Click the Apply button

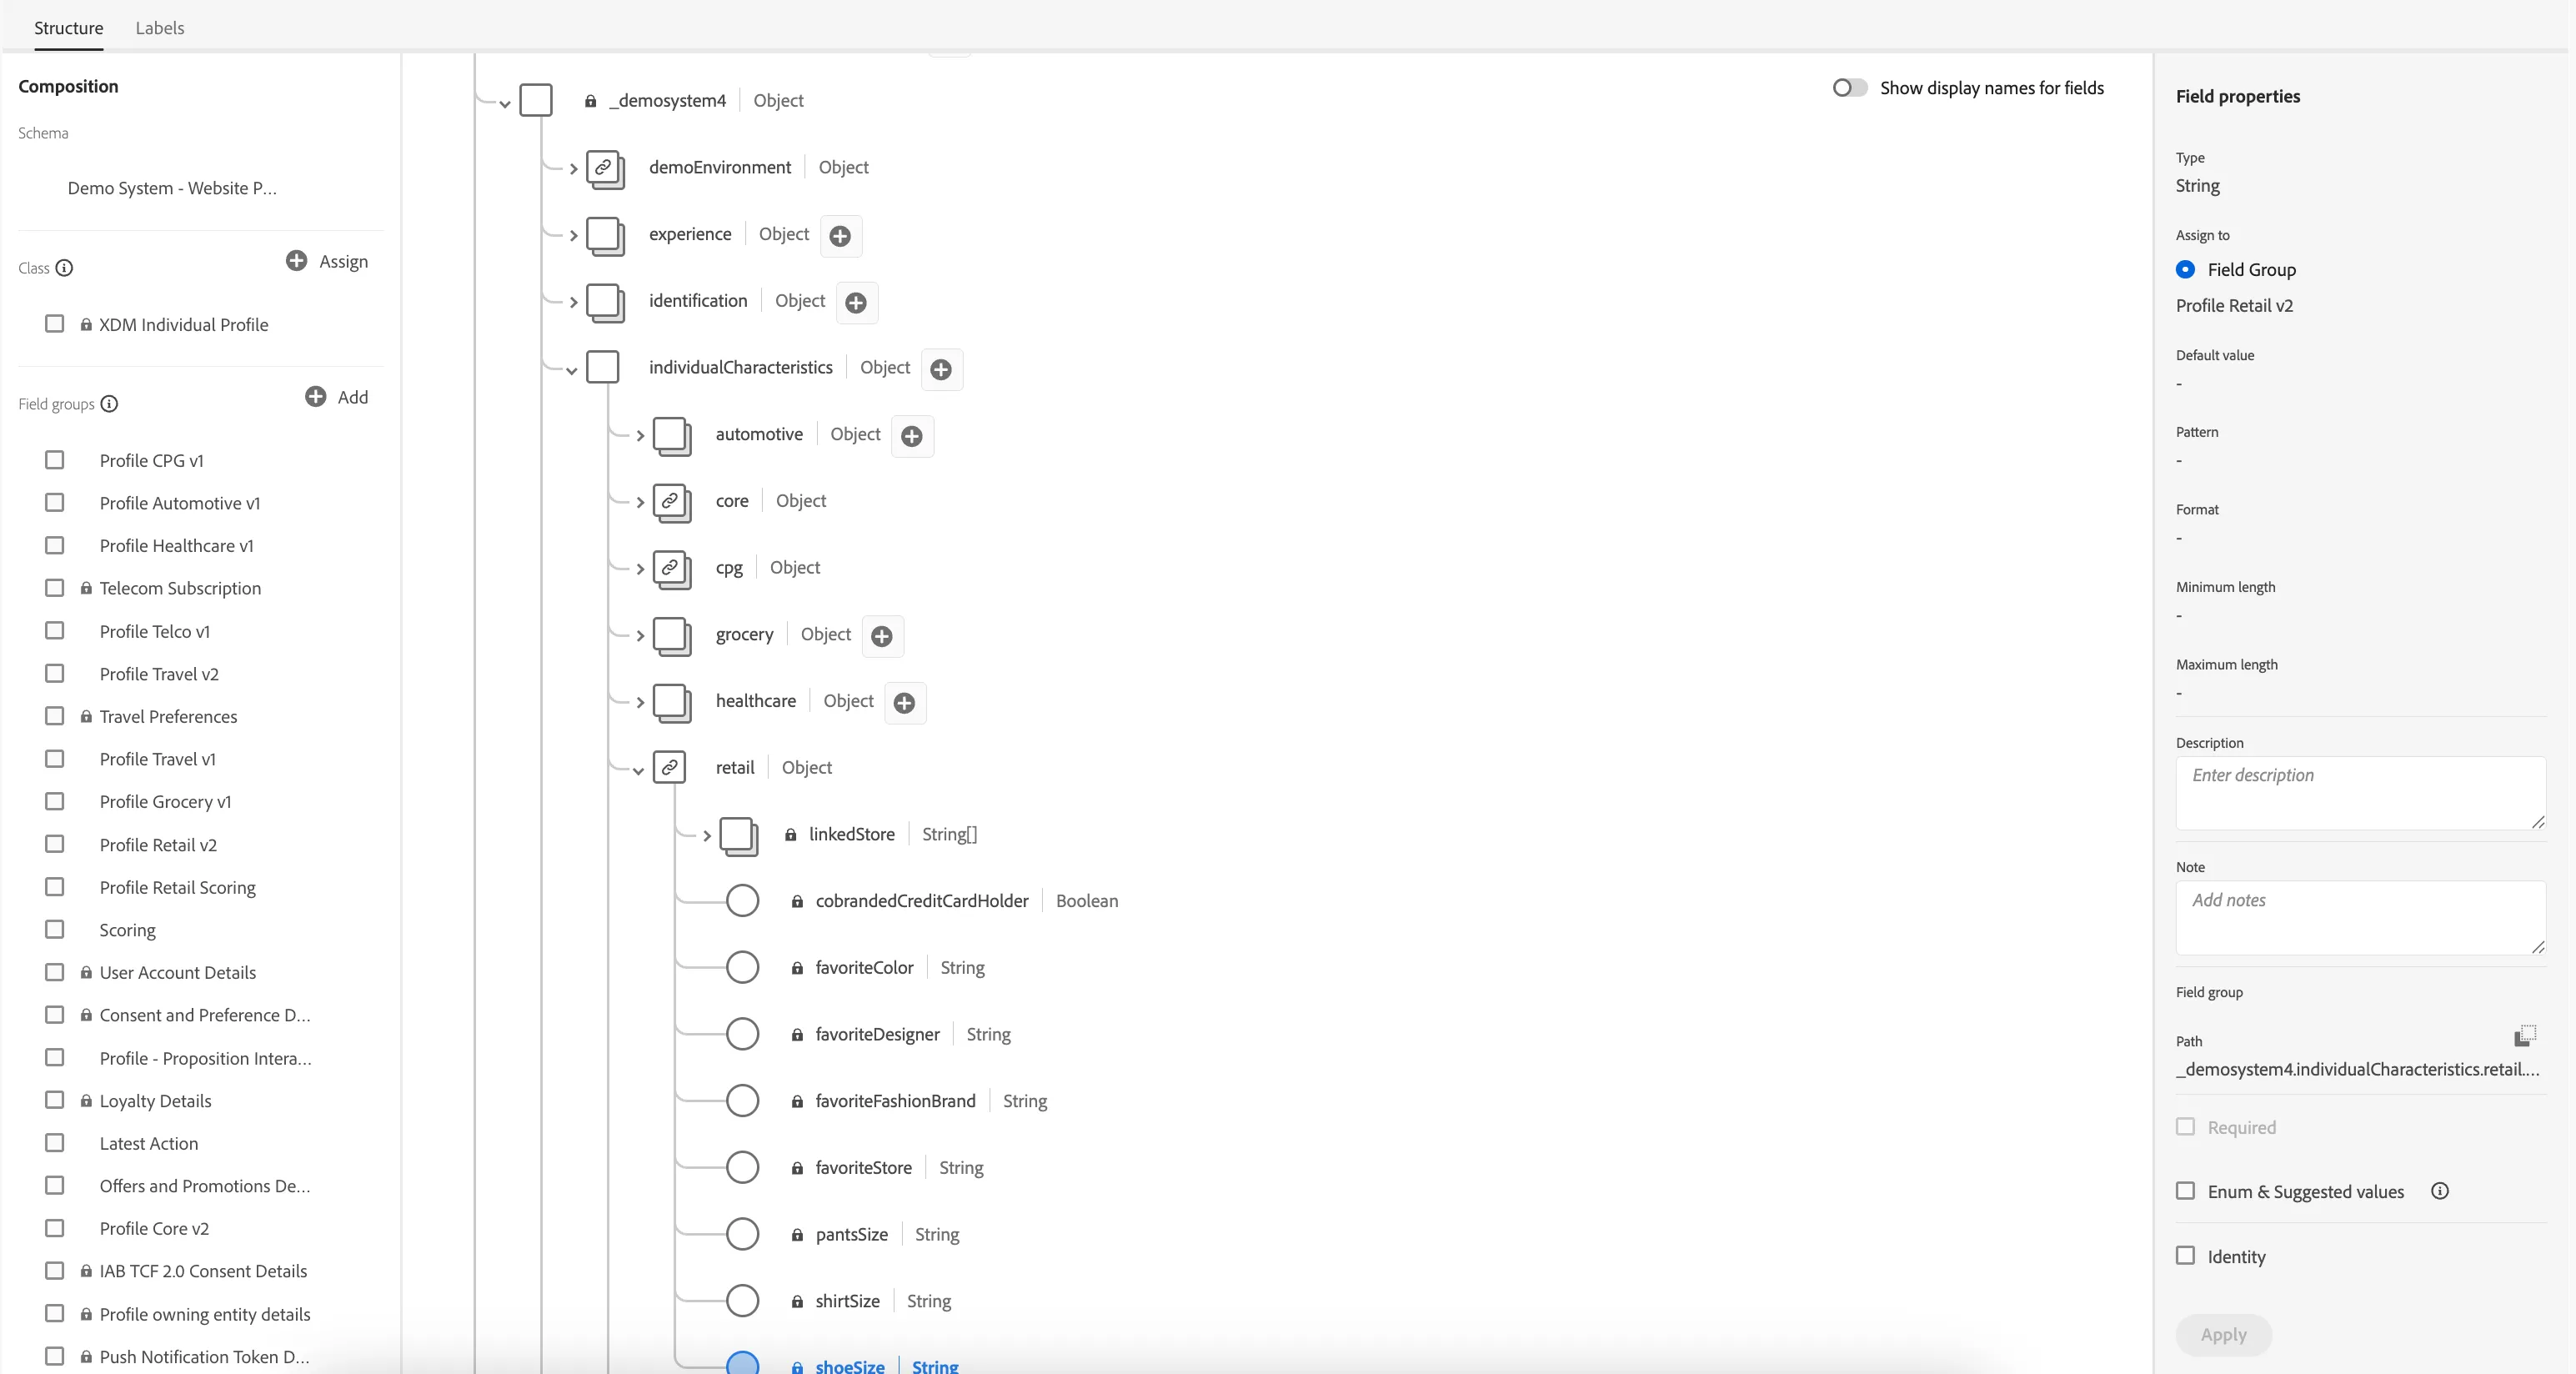pos(2224,1334)
